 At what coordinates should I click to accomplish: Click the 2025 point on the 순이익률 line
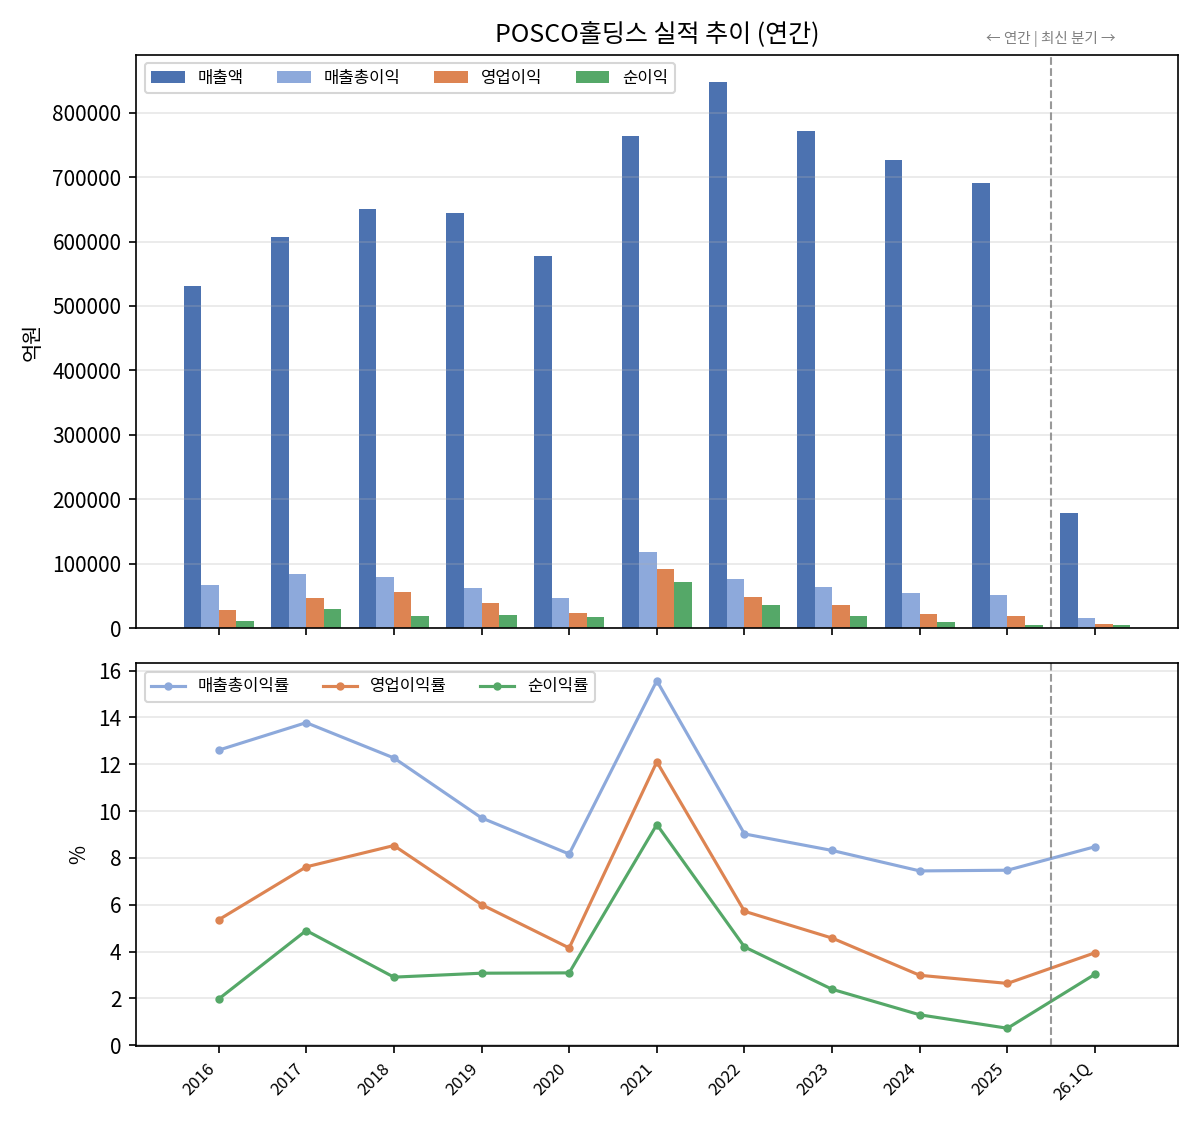click(1007, 1029)
